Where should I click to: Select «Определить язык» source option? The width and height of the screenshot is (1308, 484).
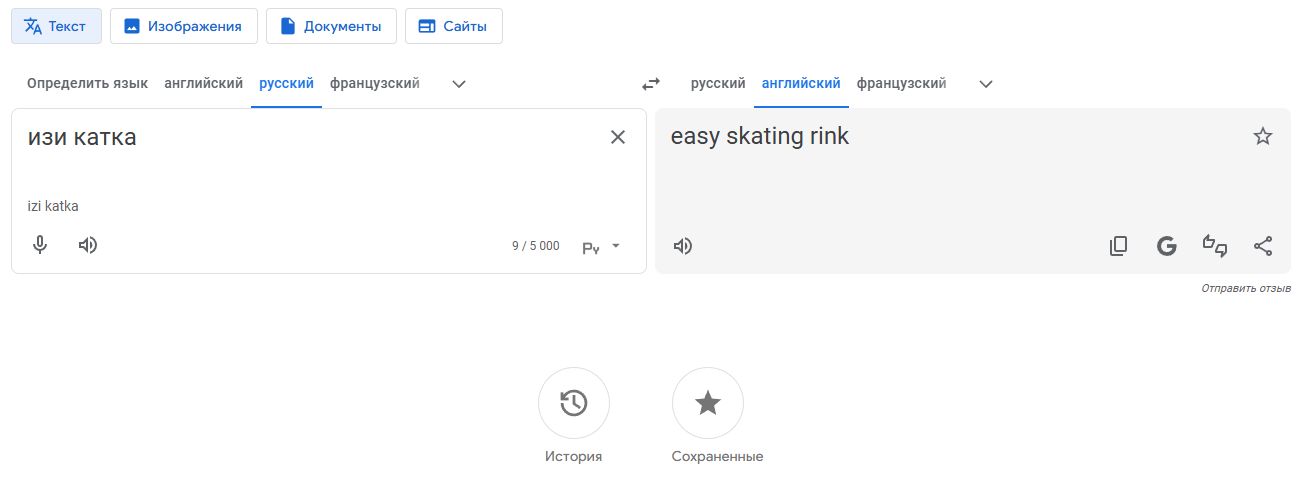[x=87, y=84]
